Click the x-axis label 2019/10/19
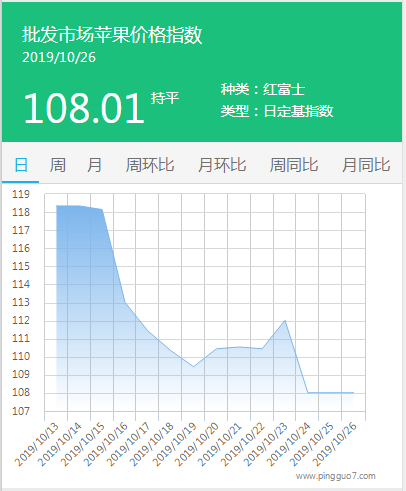This screenshot has width=406, height=491. (x=174, y=445)
